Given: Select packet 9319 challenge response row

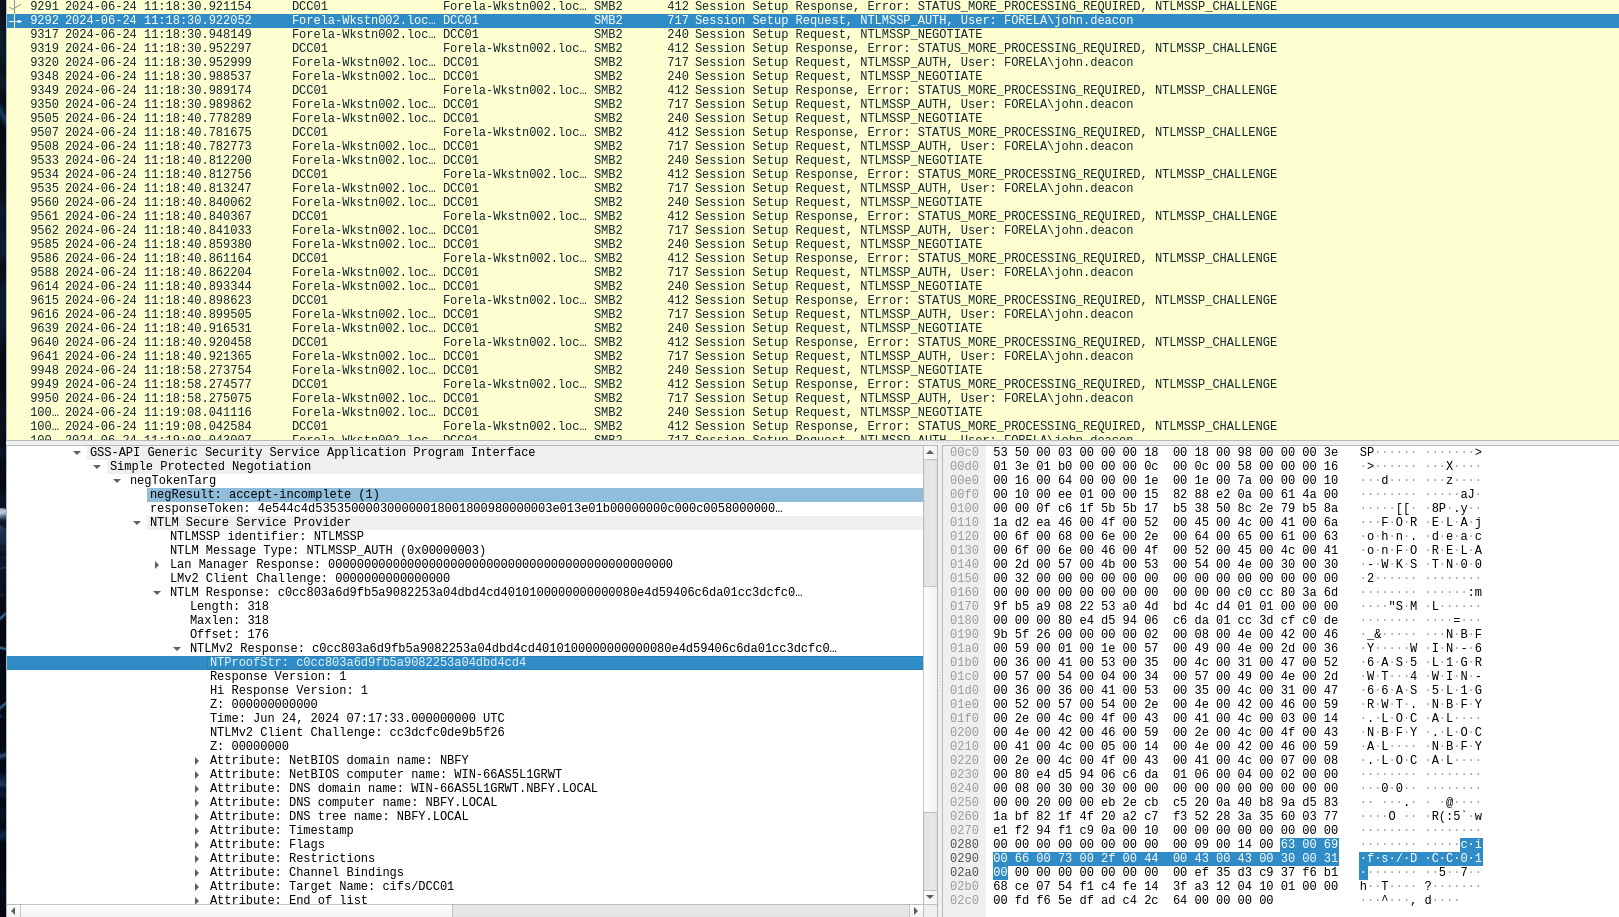Looking at the screenshot, I should click(x=812, y=48).
